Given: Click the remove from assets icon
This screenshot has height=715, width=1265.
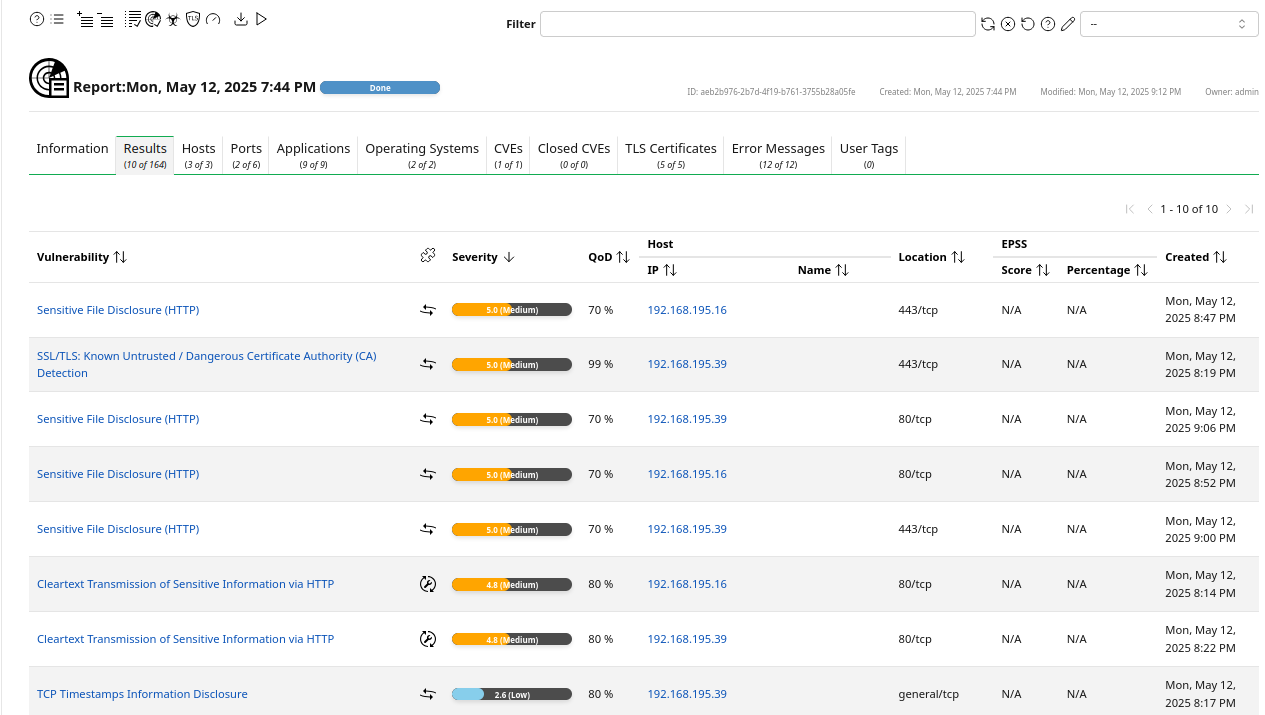Looking at the screenshot, I should pyautogui.click(x=105, y=19).
